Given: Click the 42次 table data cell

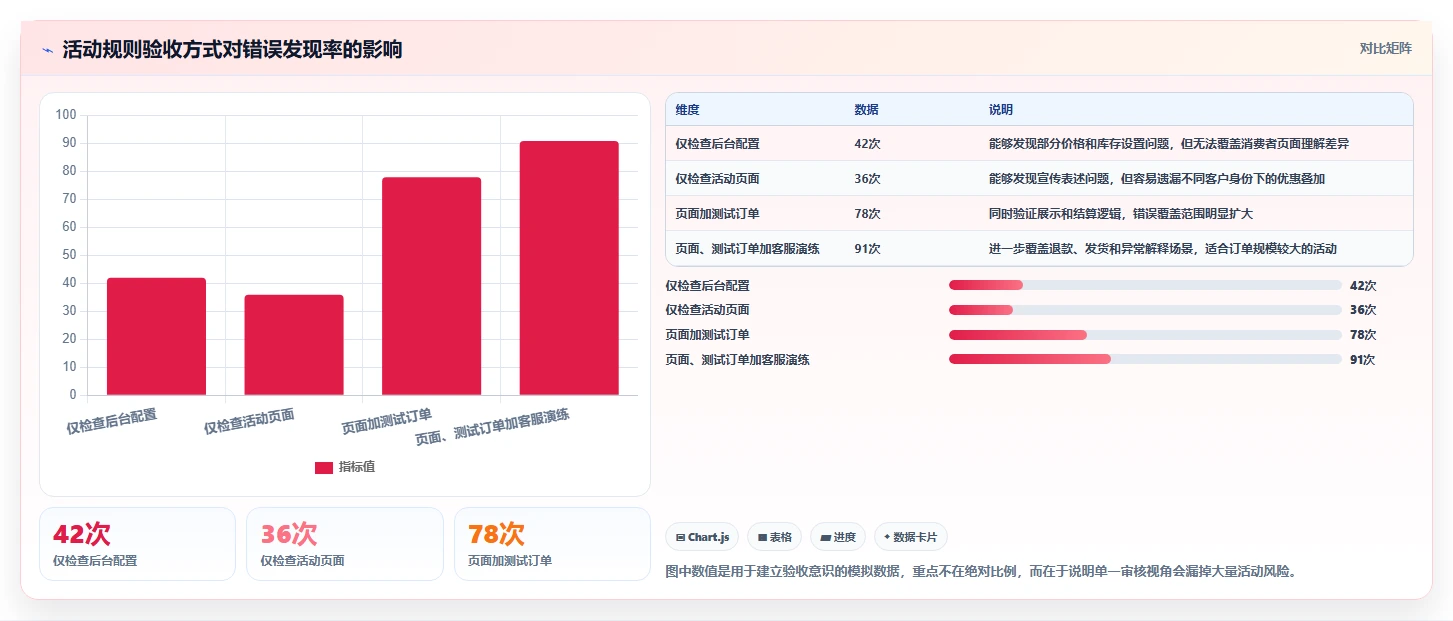Looking at the screenshot, I should 867,144.
